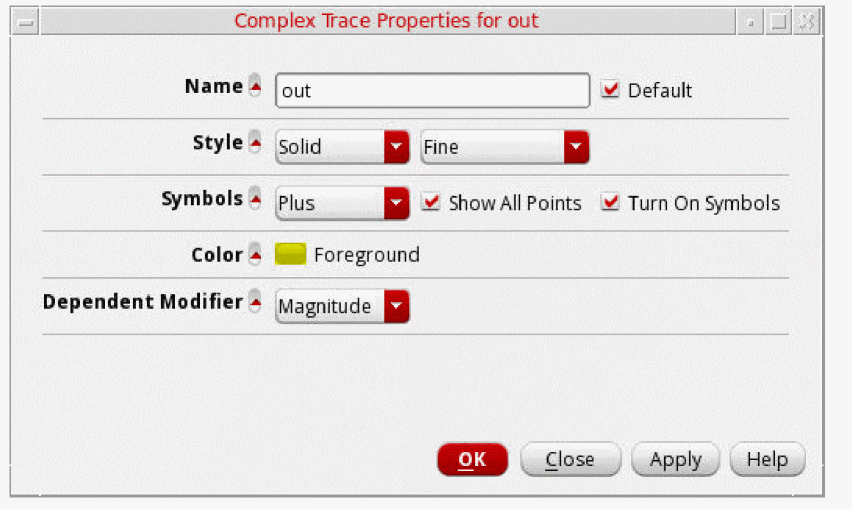The image size is (852, 509).
Task: Uncheck the Default name checkbox
Action: [x=610, y=90]
